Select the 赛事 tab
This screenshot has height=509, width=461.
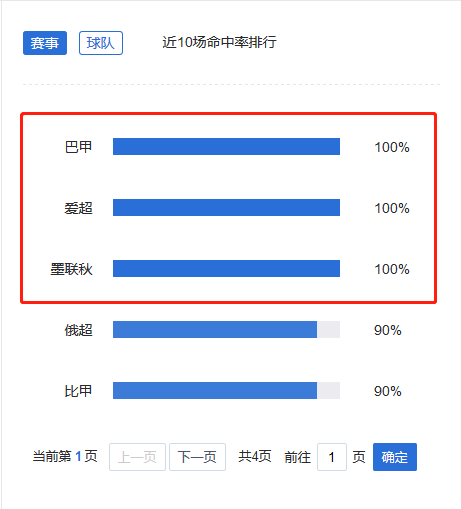45,43
